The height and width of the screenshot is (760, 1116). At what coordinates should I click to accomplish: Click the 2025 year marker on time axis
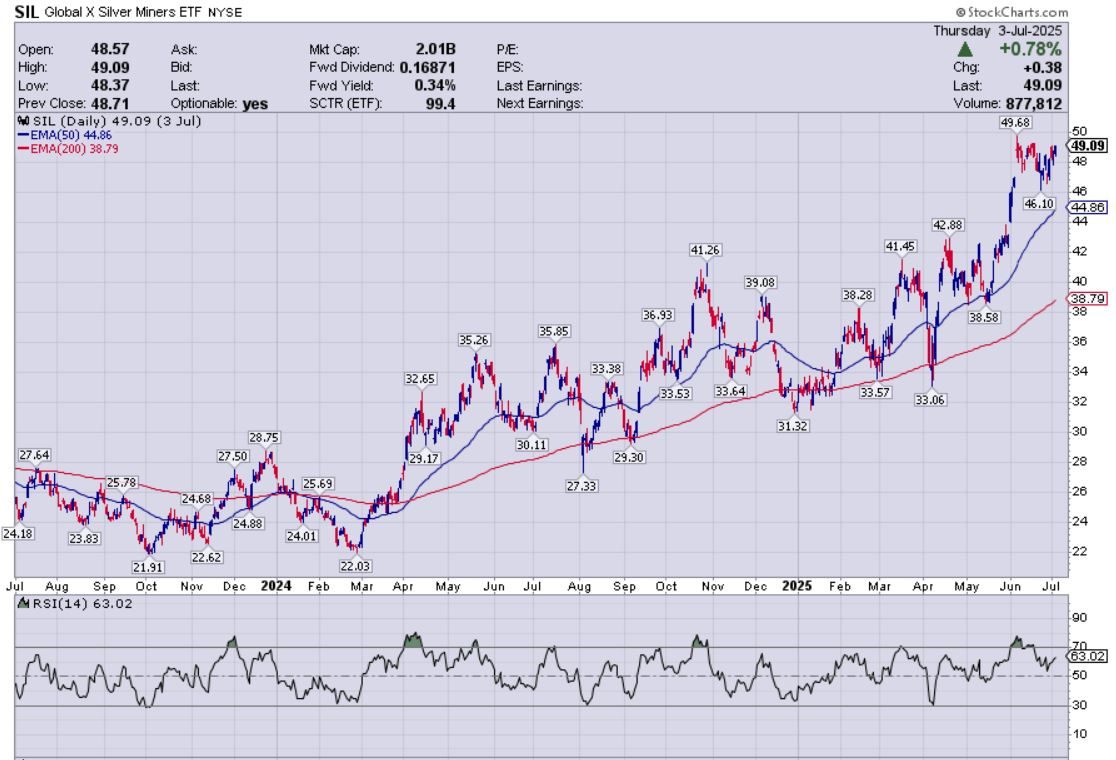coord(796,586)
